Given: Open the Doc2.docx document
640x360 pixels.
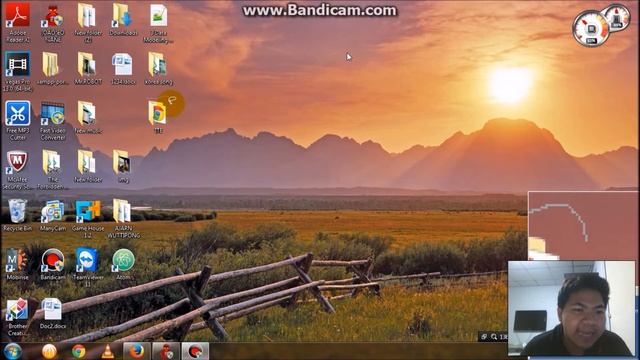Looking at the screenshot, I should tap(53, 313).
